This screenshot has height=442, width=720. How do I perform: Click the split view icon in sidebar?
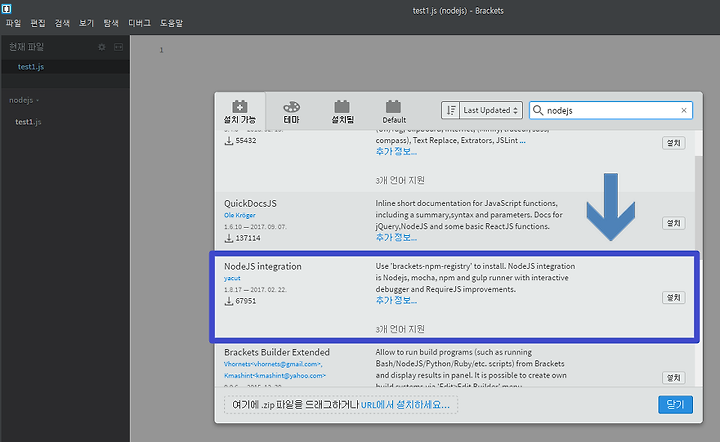click(118, 47)
